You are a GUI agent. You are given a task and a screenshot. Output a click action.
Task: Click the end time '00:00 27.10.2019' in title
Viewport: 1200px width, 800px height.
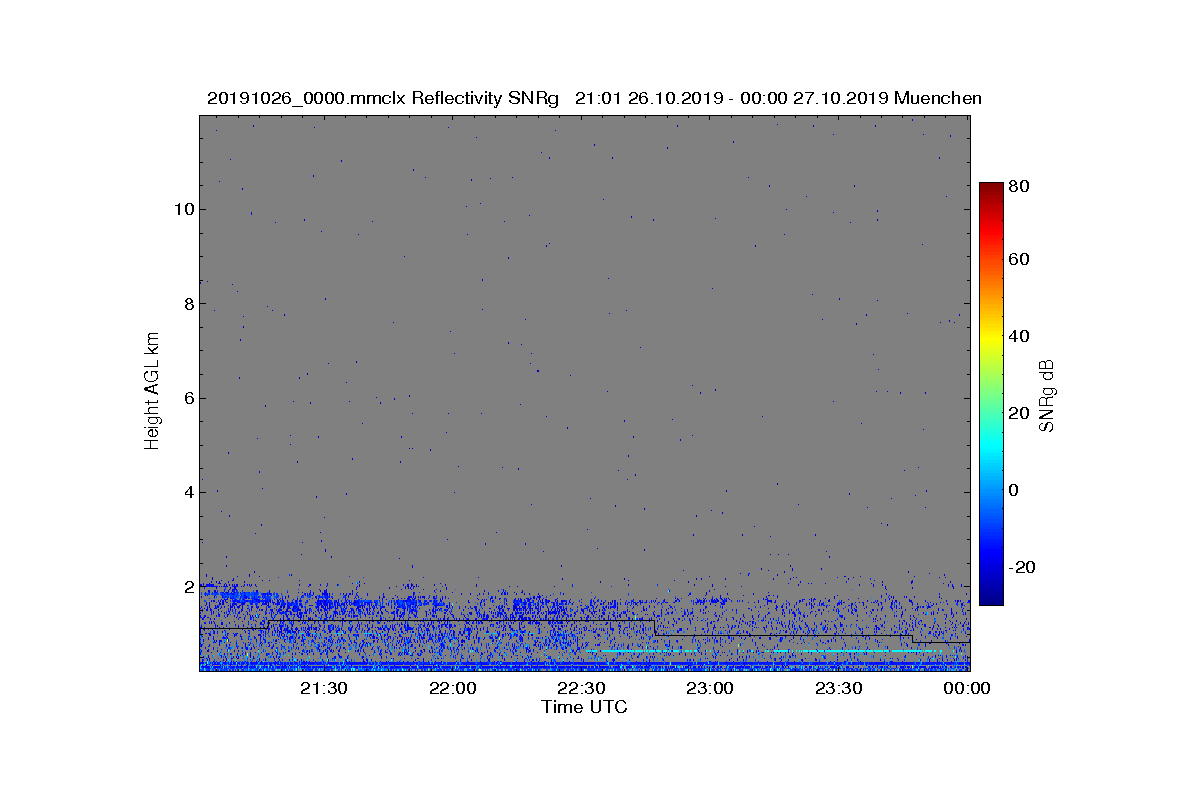coord(815,98)
